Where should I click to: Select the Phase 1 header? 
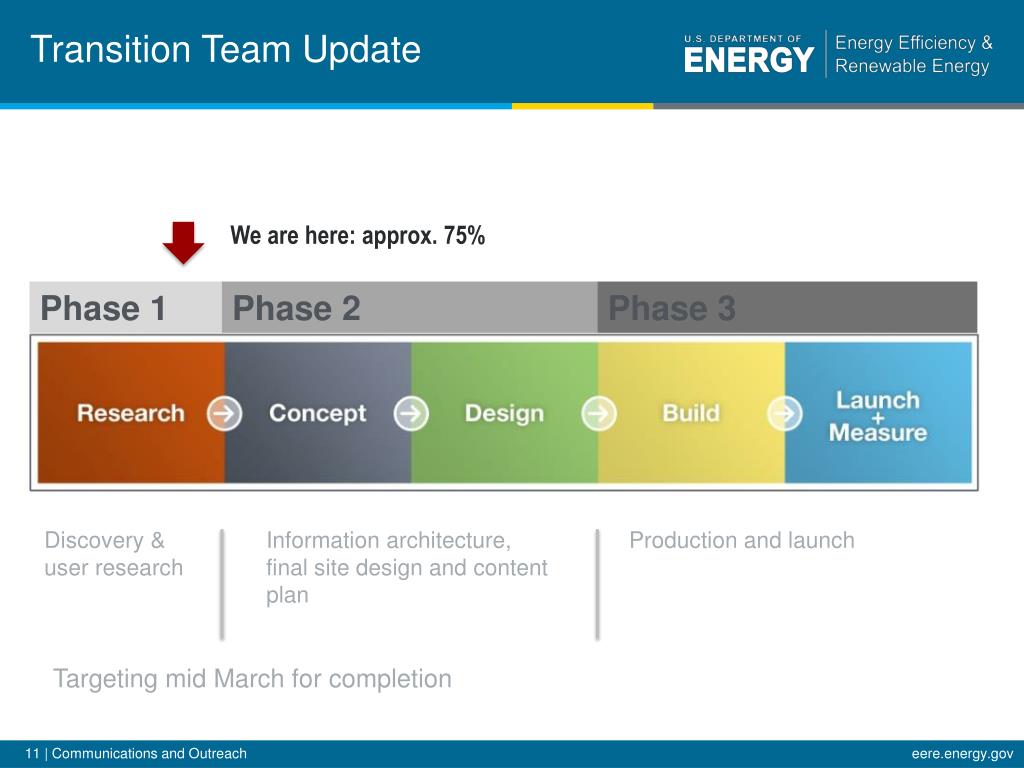point(126,308)
